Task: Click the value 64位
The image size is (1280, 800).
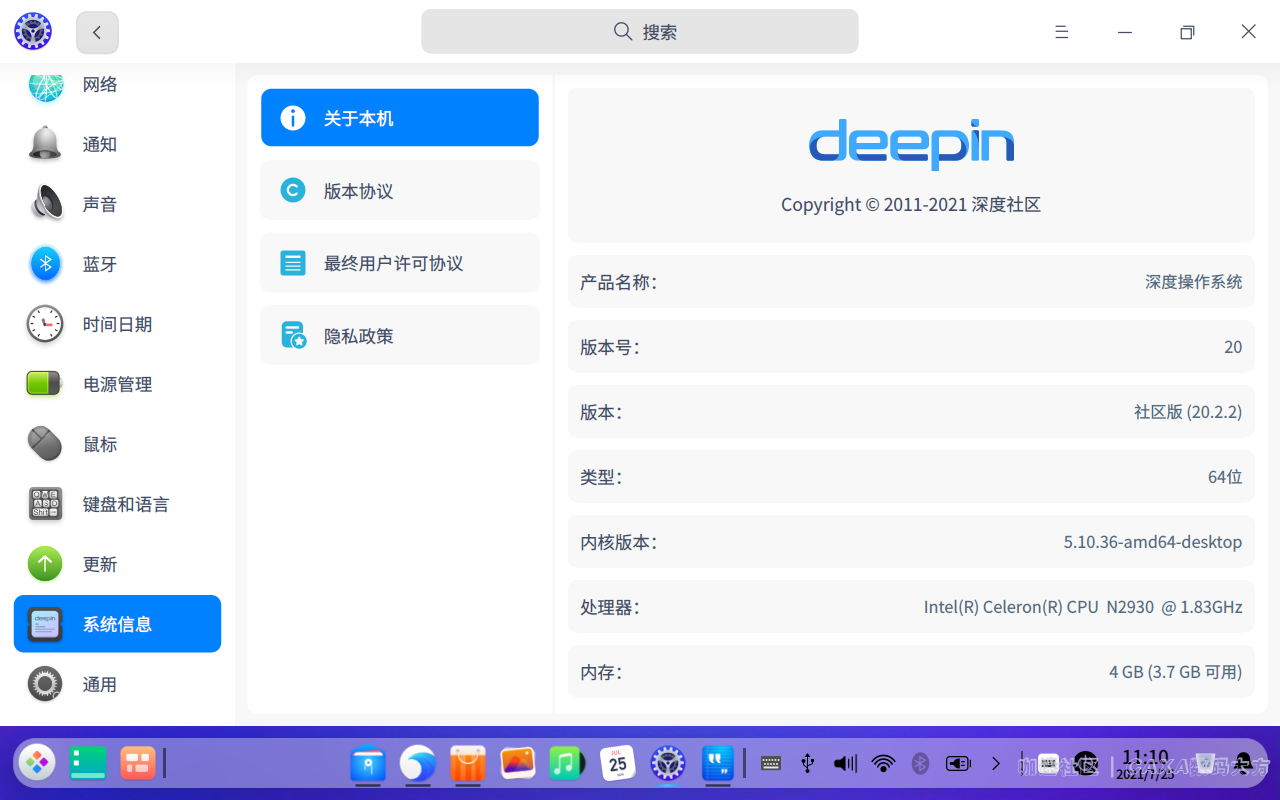Action: click(x=1225, y=477)
